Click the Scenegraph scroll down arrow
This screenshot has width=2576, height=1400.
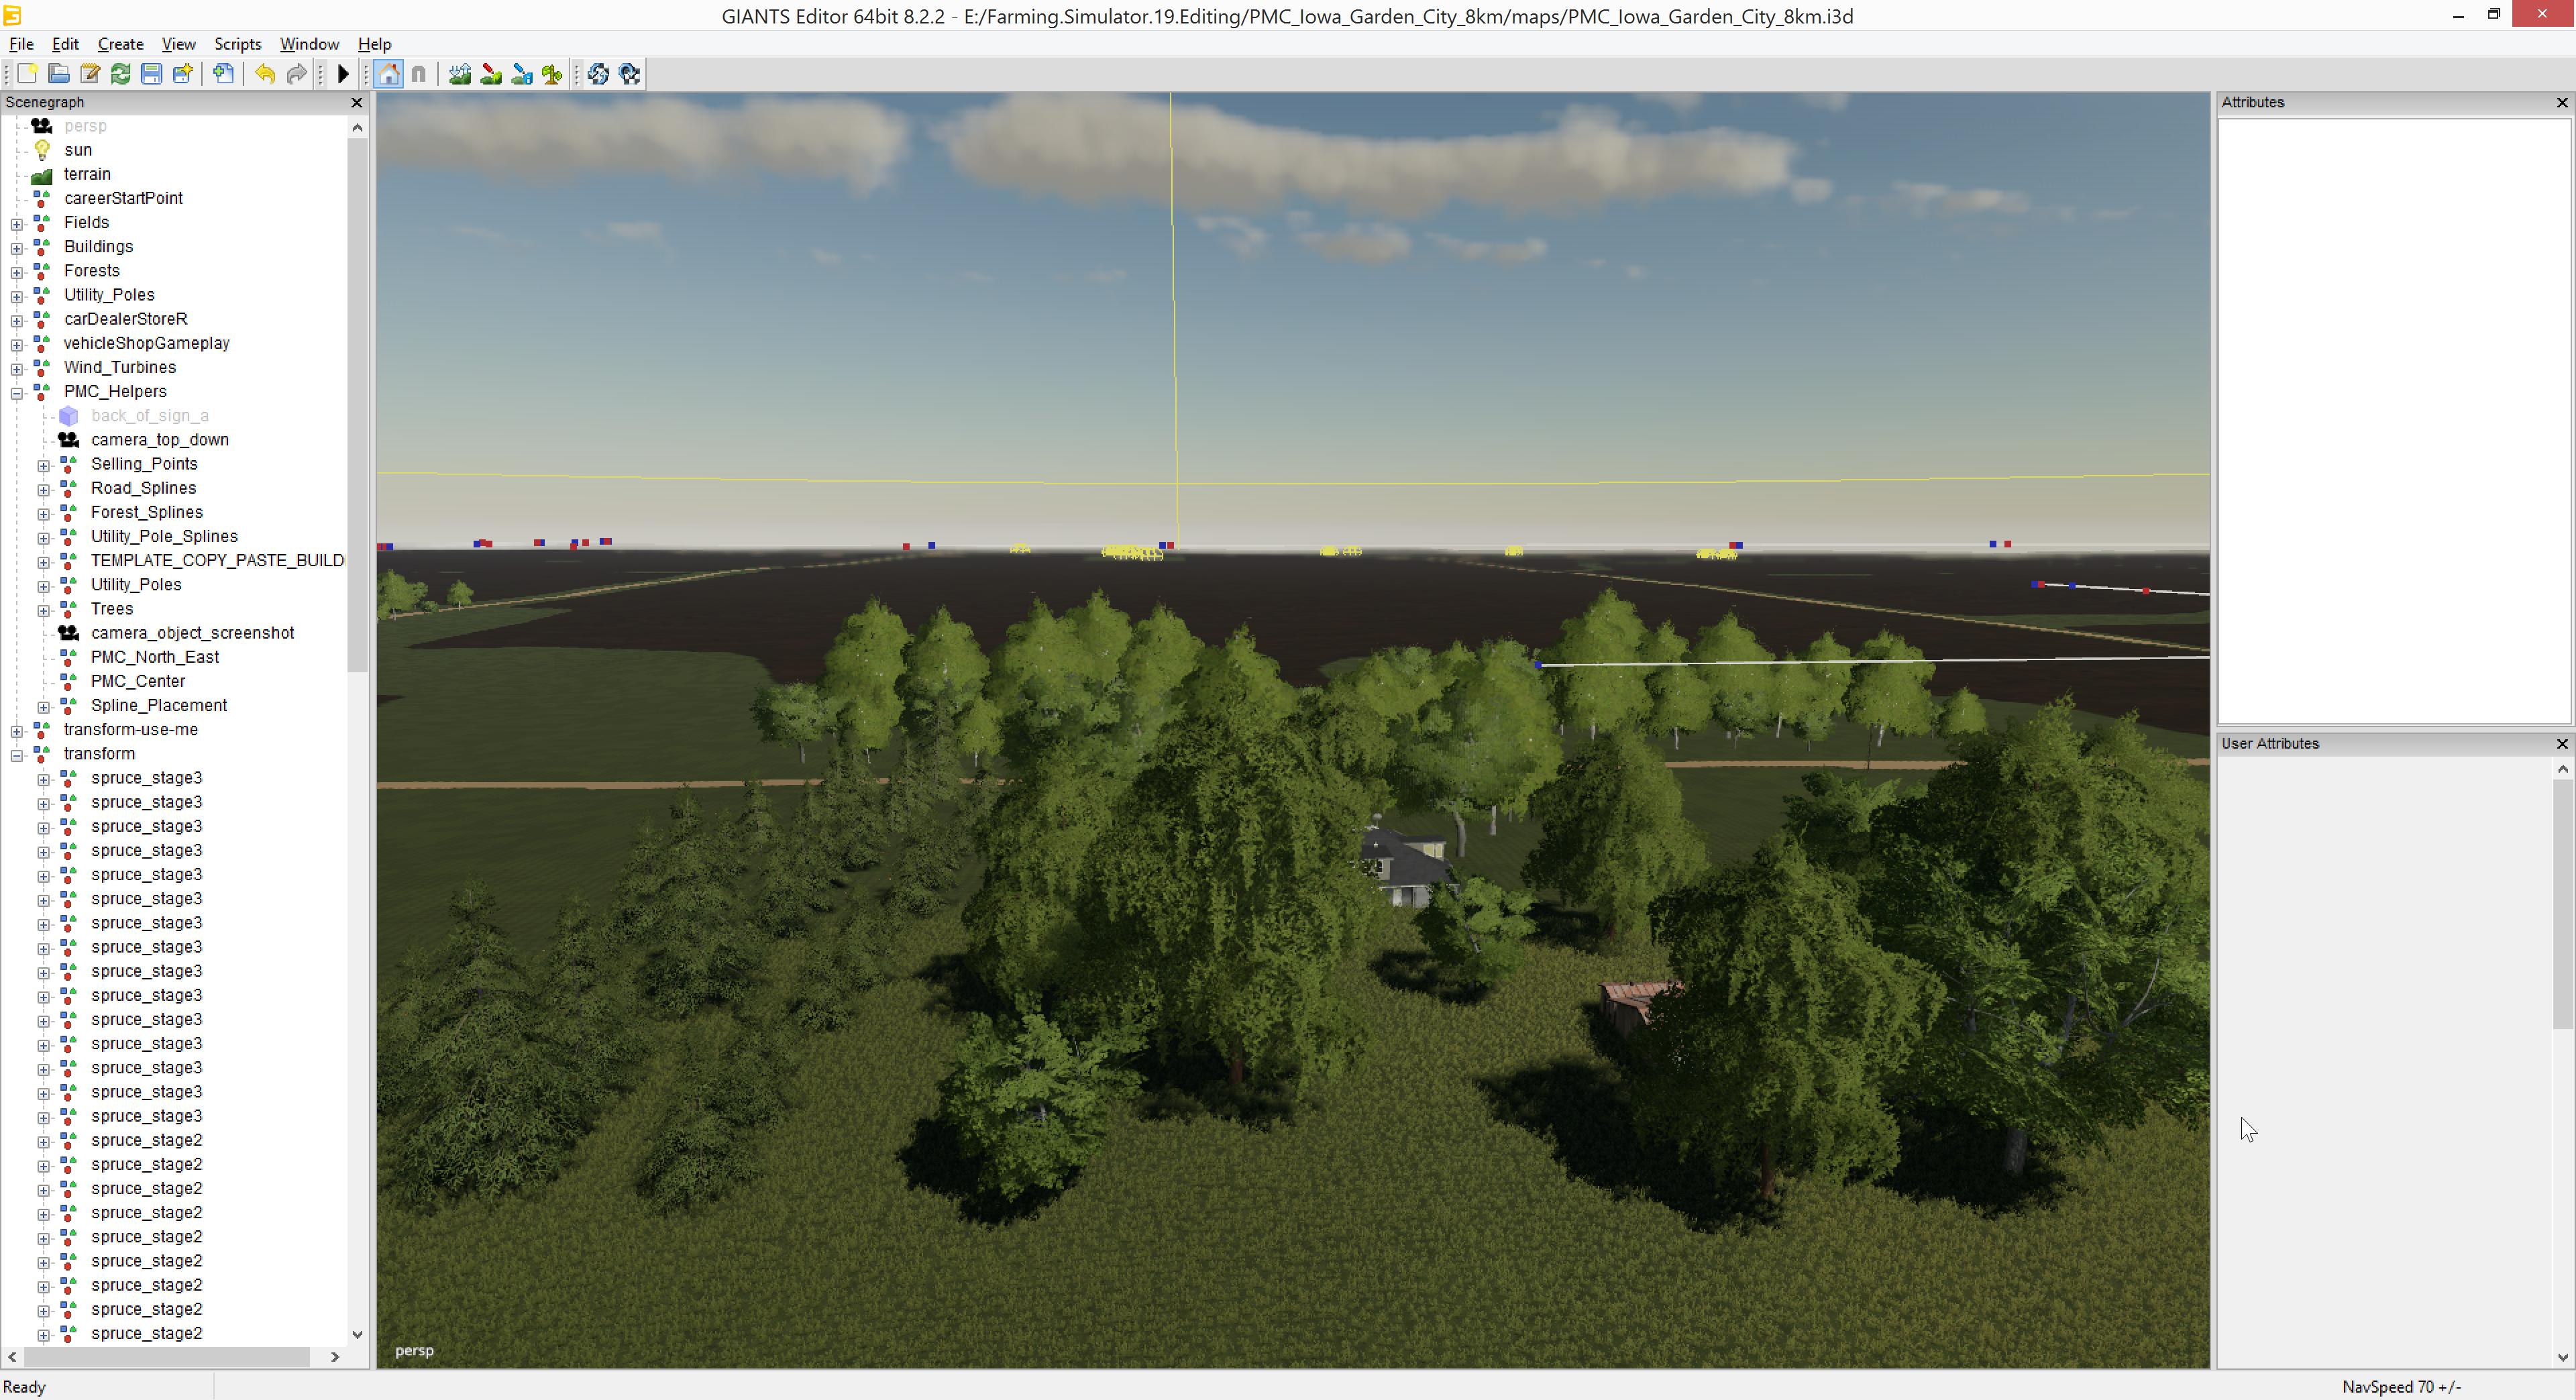click(357, 1334)
